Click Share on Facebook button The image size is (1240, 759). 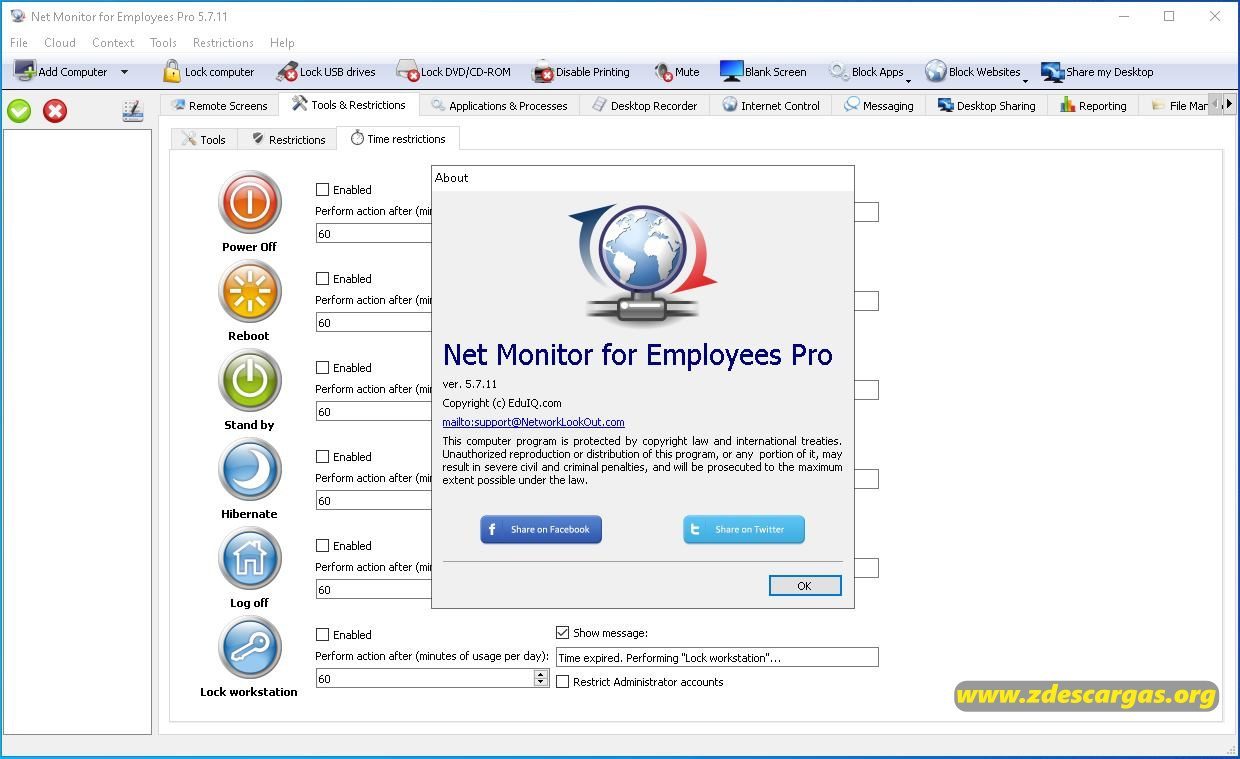(x=541, y=529)
